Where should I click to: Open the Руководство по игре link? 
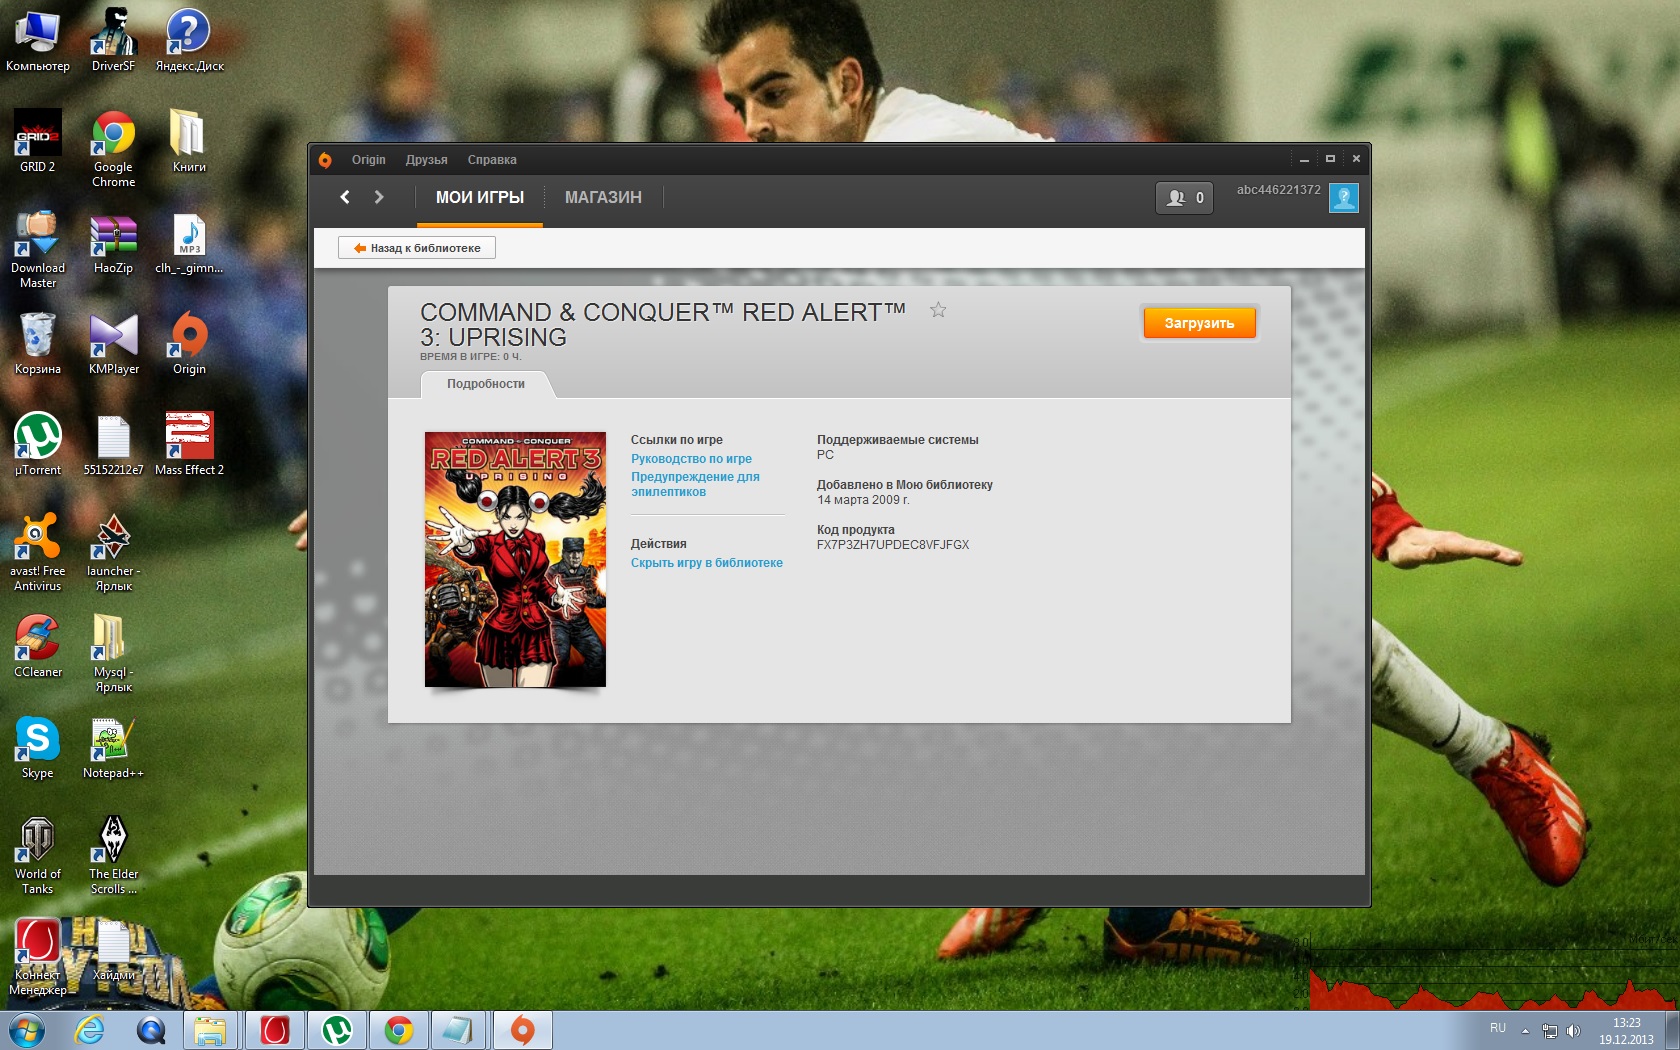[x=691, y=459]
